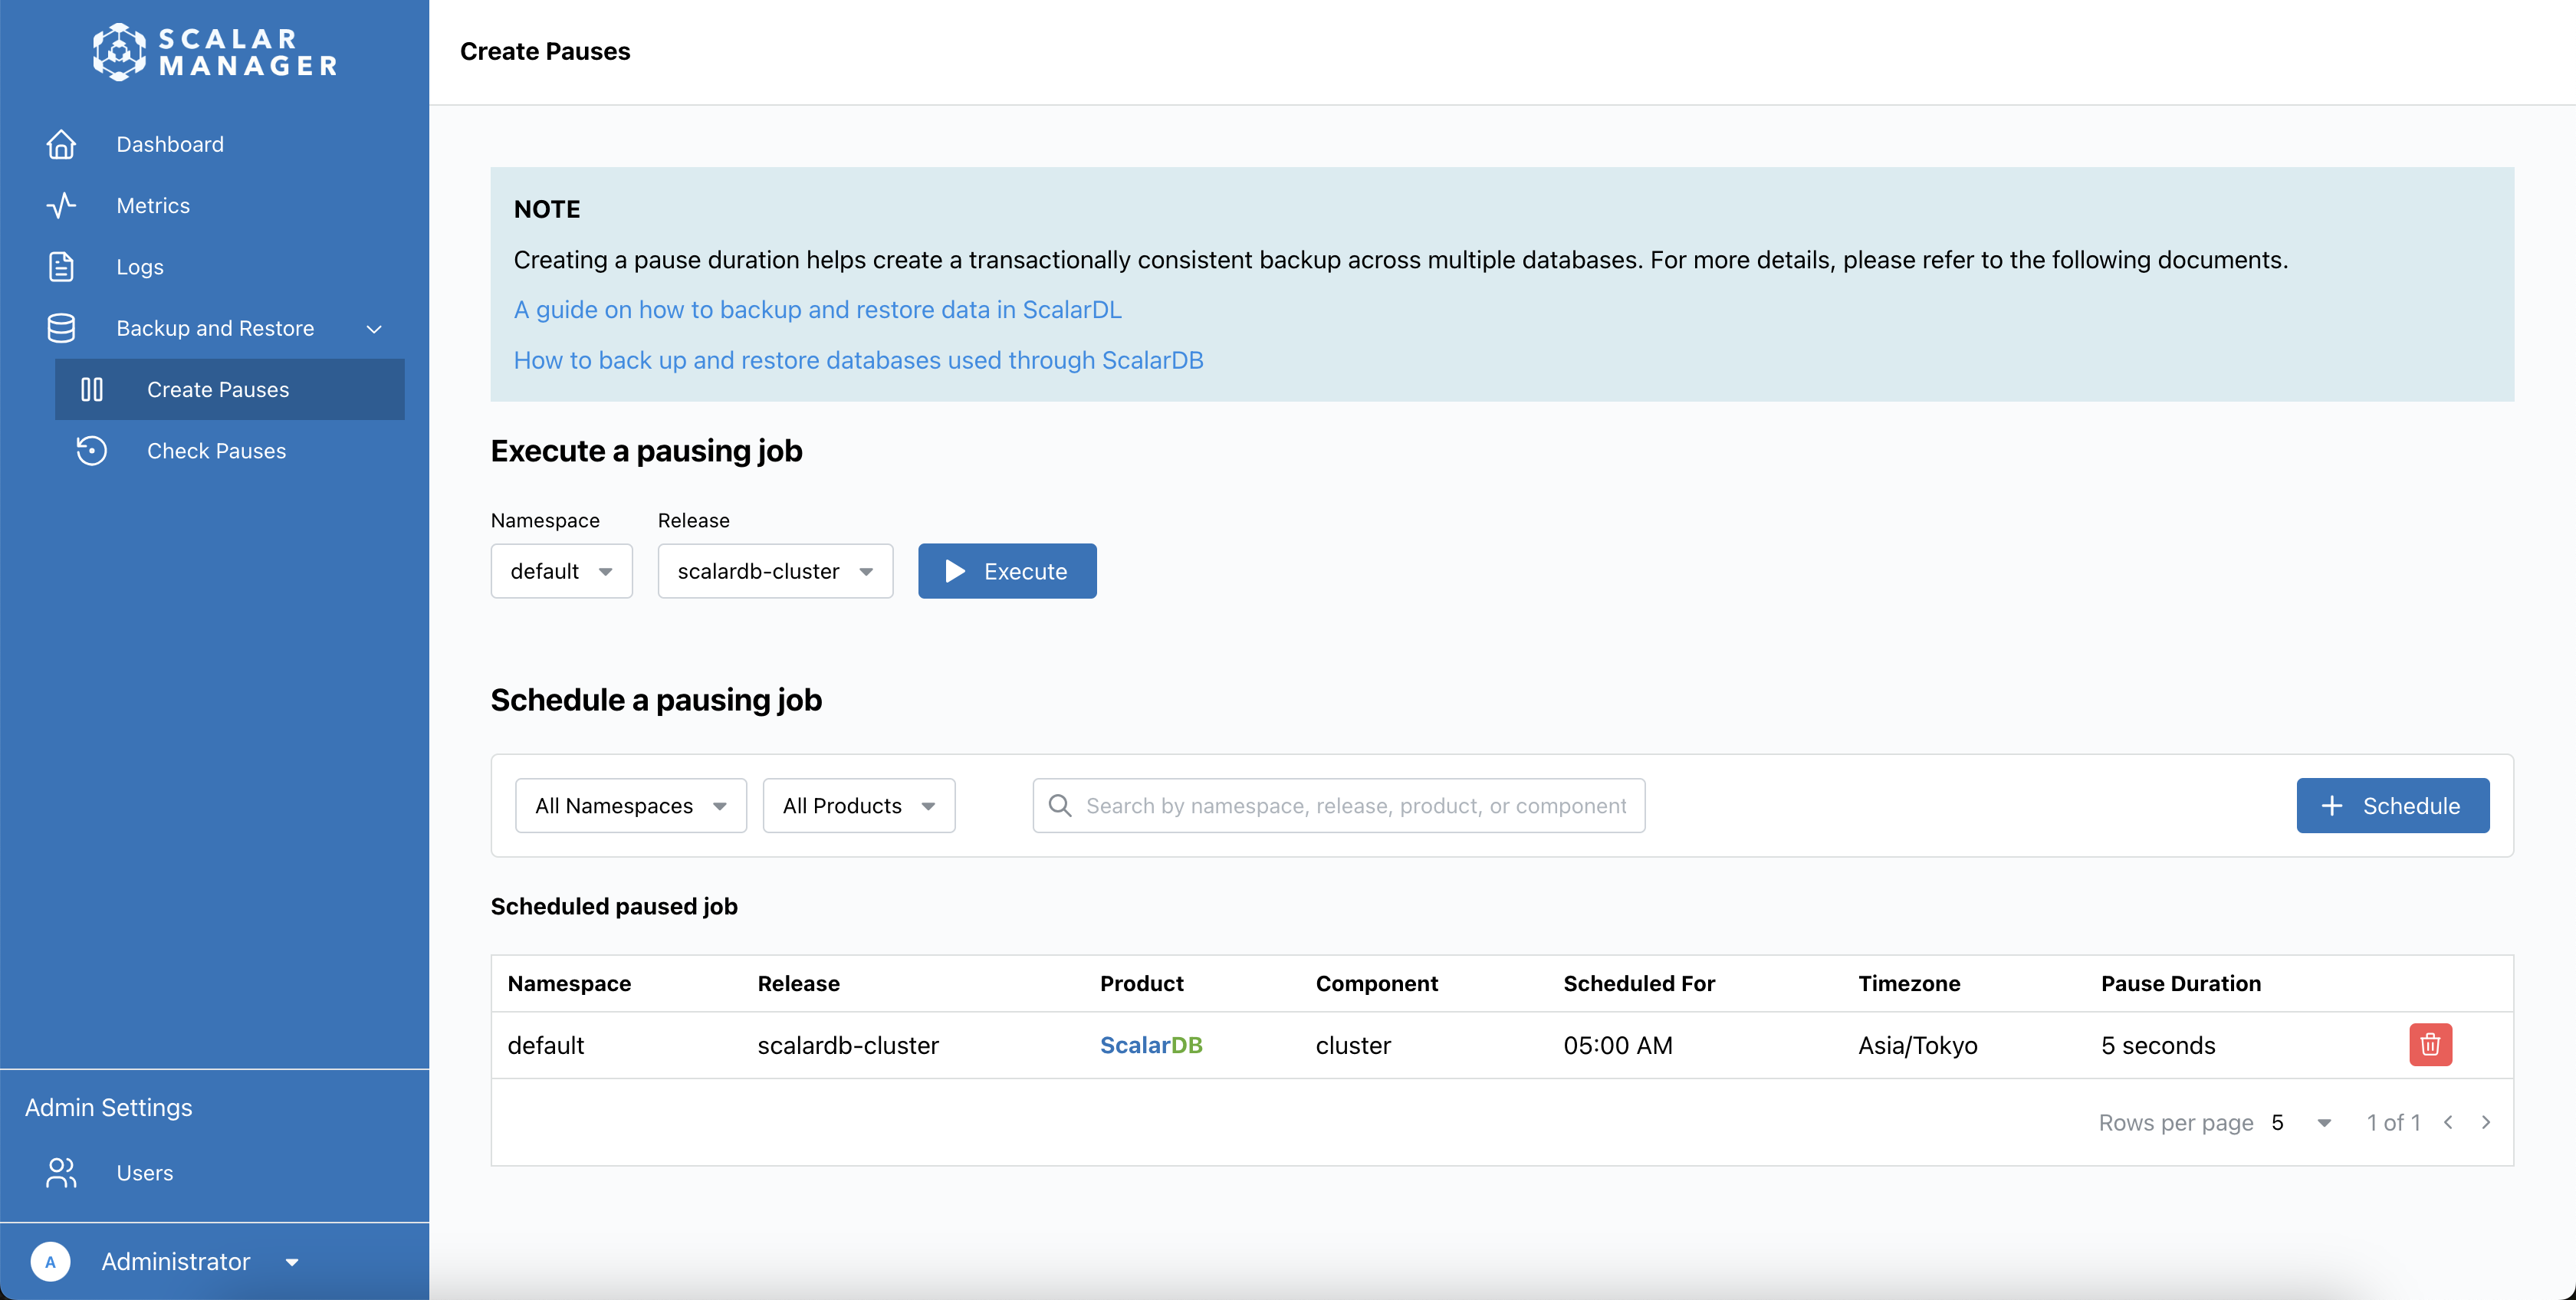The width and height of the screenshot is (2576, 1300).
Task: Open the scalardb-cluster Release dropdown
Action: (774, 571)
